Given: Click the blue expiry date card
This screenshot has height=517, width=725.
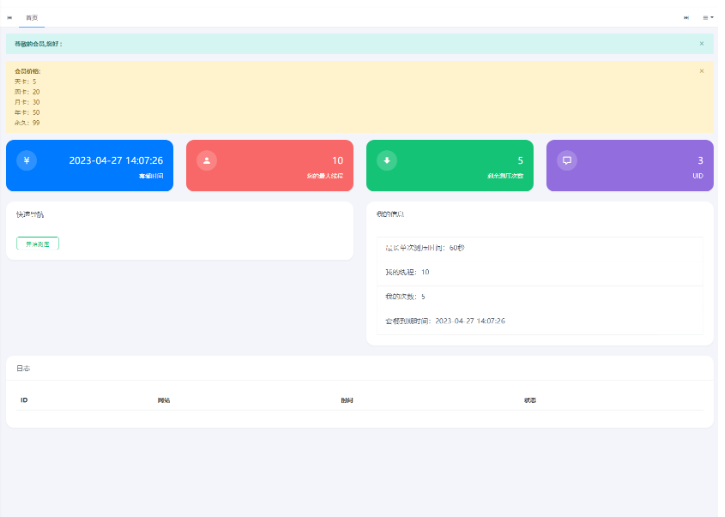Looking at the screenshot, I should tap(90, 165).
